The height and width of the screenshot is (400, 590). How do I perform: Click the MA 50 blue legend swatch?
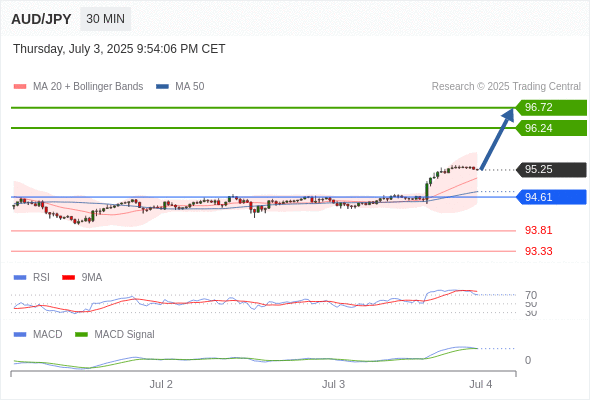pyautogui.click(x=162, y=87)
